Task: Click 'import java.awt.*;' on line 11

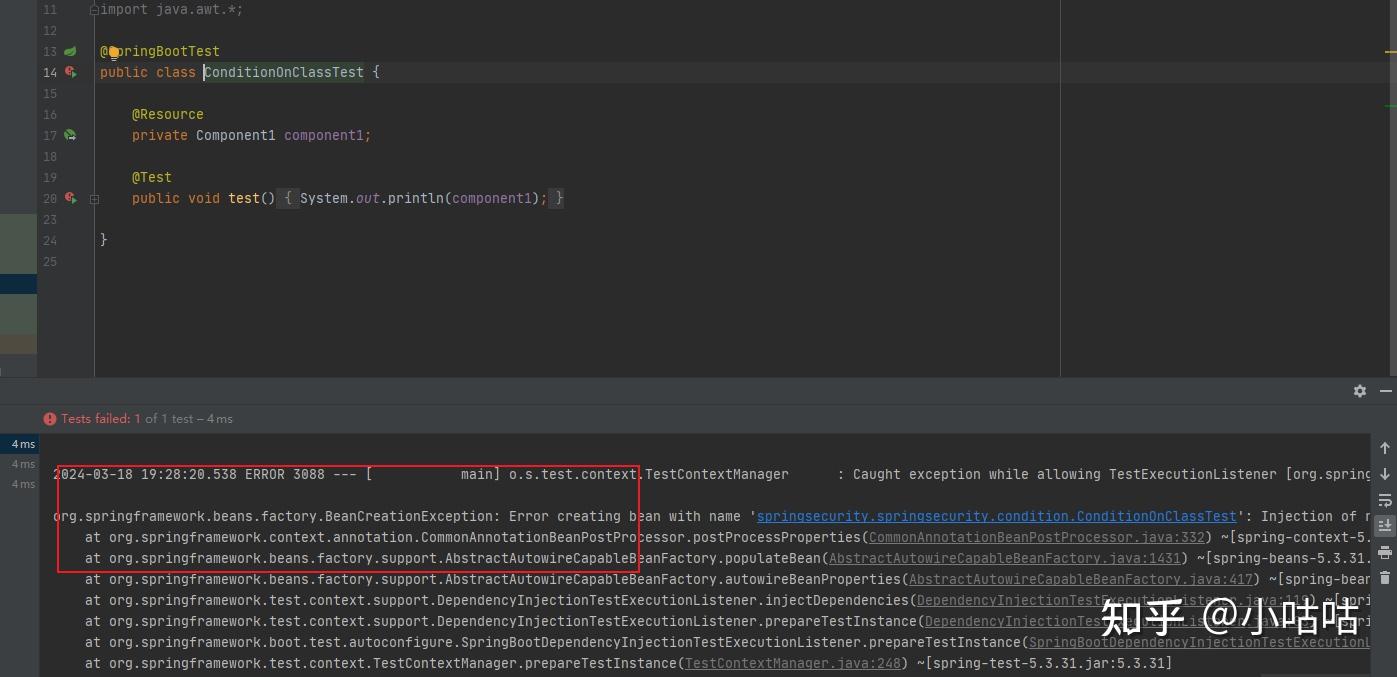Action: (x=172, y=10)
